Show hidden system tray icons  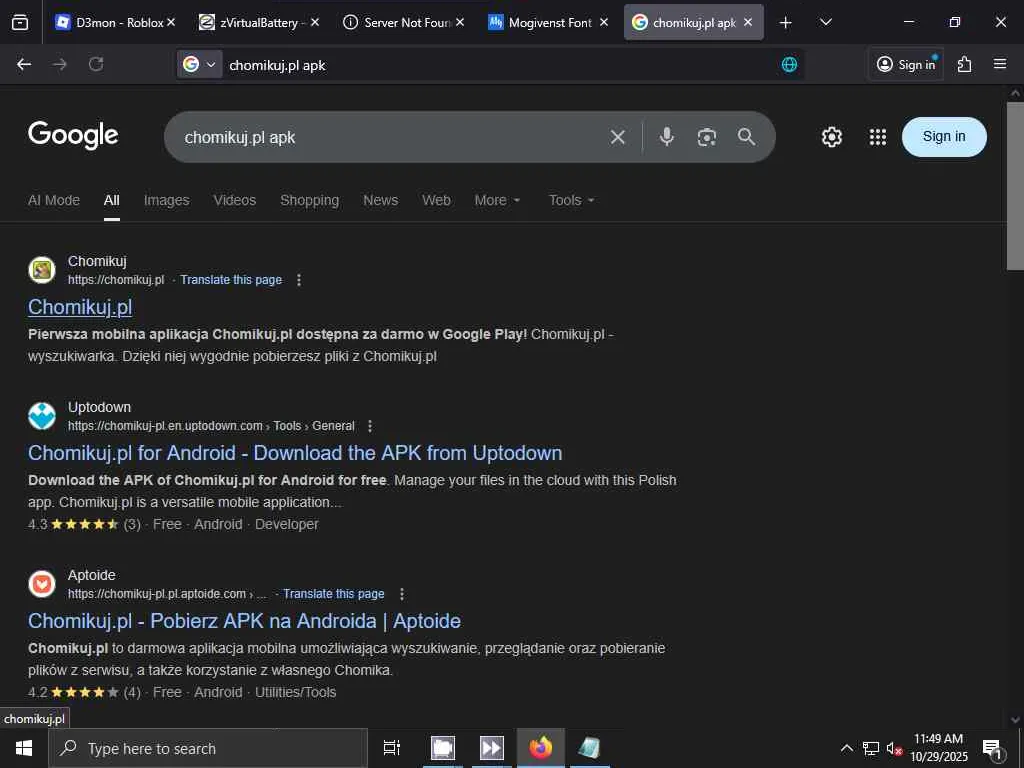(x=846, y=748)
